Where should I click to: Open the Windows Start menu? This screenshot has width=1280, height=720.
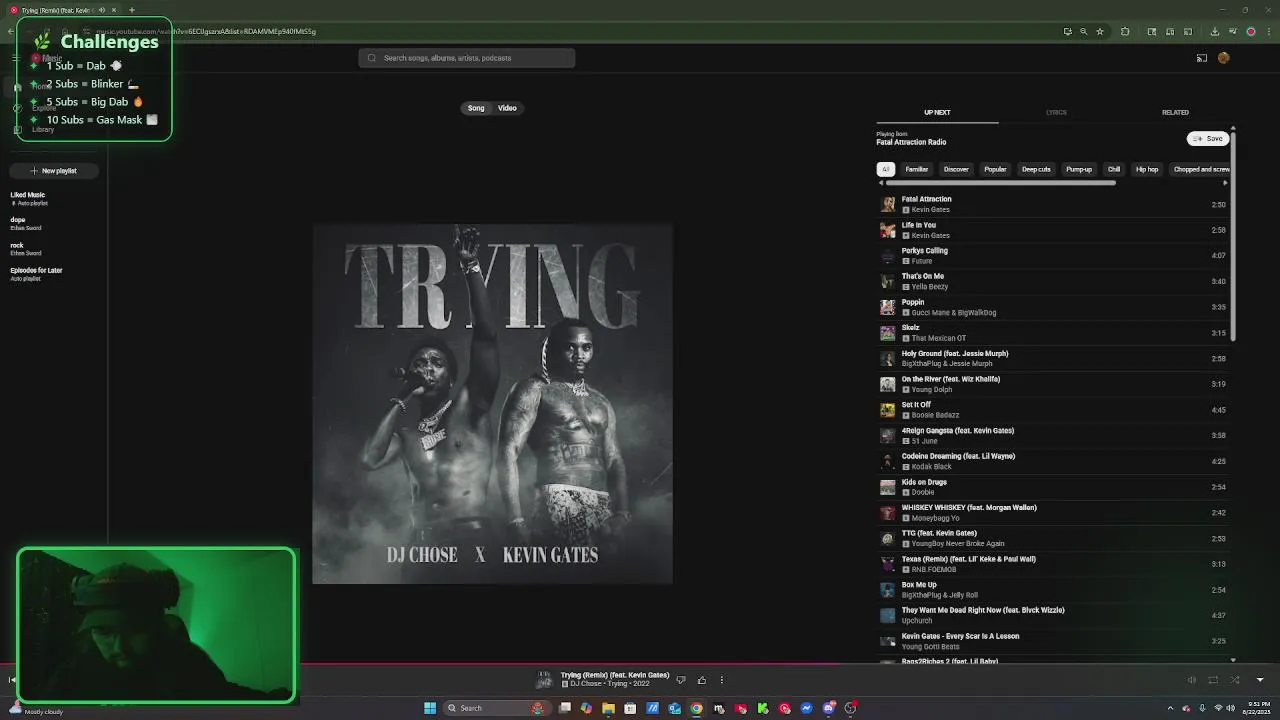click(430, 708)
